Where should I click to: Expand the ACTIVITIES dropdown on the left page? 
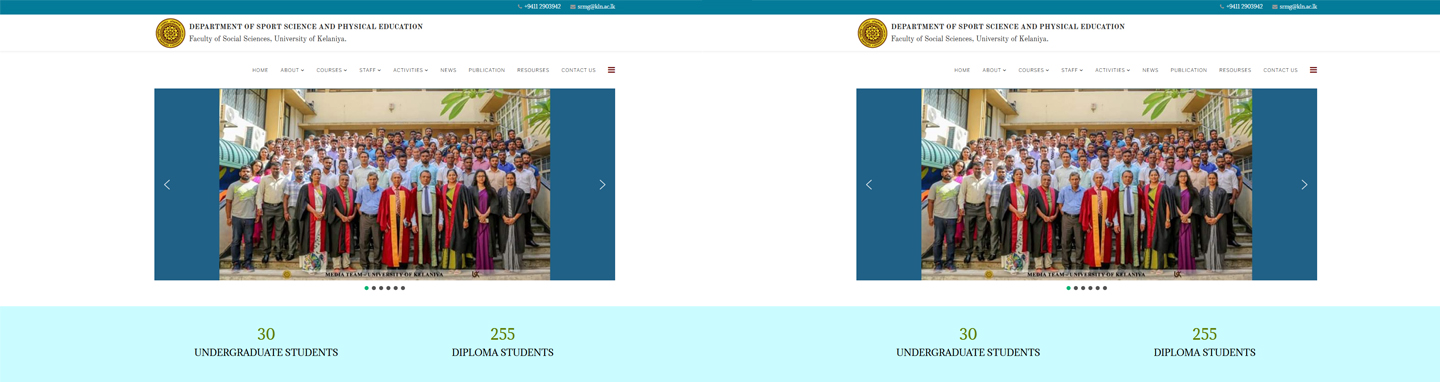point(410,70)
